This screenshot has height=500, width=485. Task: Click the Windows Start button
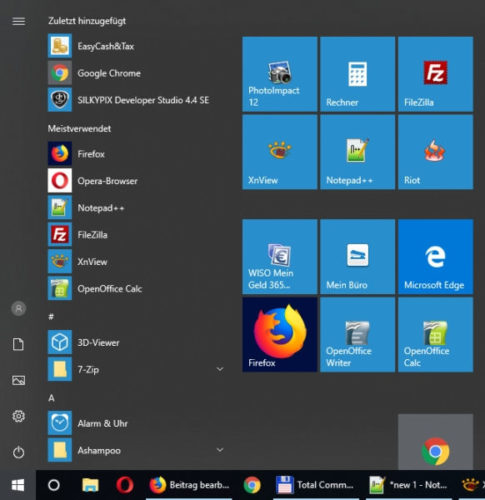pyautogui.click(x=18, y=485)
